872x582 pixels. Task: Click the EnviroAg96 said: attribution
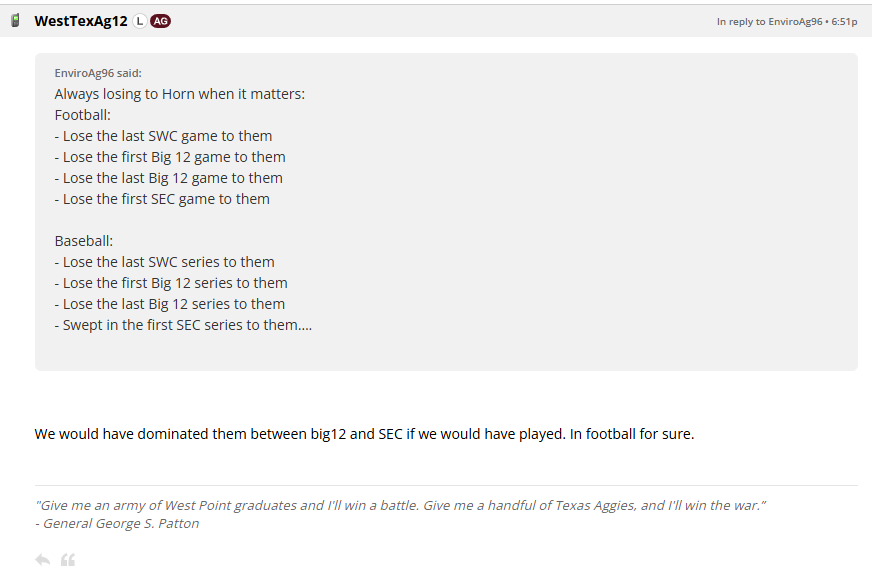tap(98, 73)
